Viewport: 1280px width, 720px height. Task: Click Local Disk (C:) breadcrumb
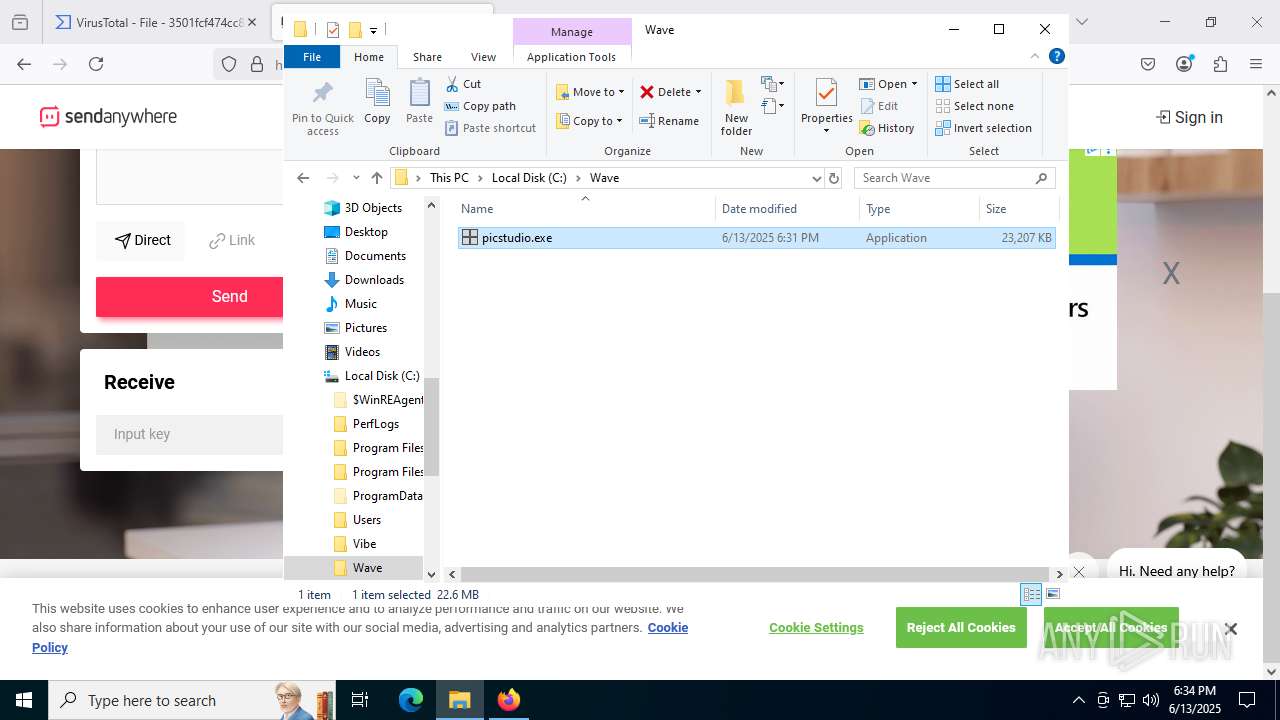click(529, 178)
